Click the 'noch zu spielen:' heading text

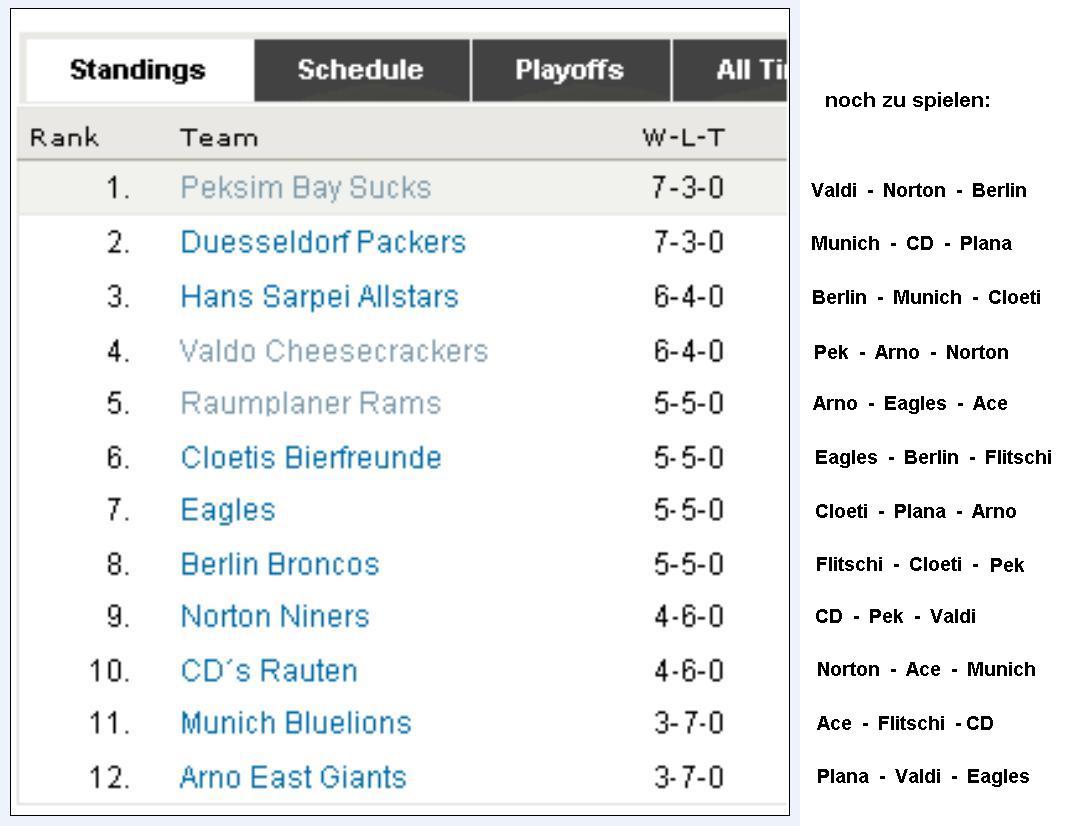[907, 100]
